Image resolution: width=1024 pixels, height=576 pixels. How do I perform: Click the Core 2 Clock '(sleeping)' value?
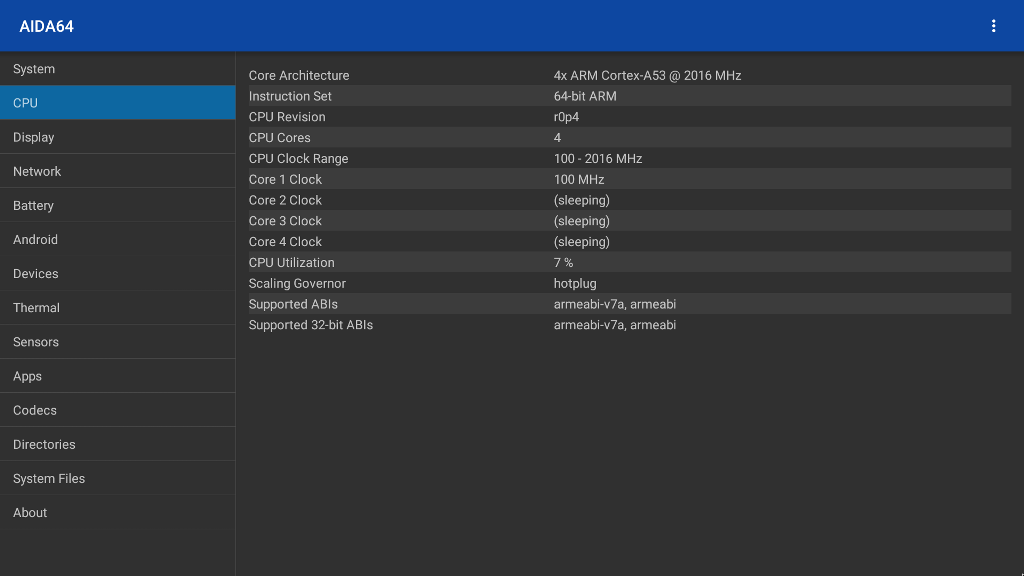pyautogui.click(x=581, y=200)
